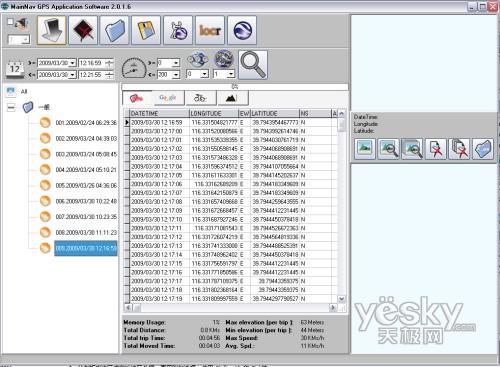Viewport: 500px width, 367px height.
Task: Click the table vertical scrollbar down arrow
Action: tap(341, 299)
